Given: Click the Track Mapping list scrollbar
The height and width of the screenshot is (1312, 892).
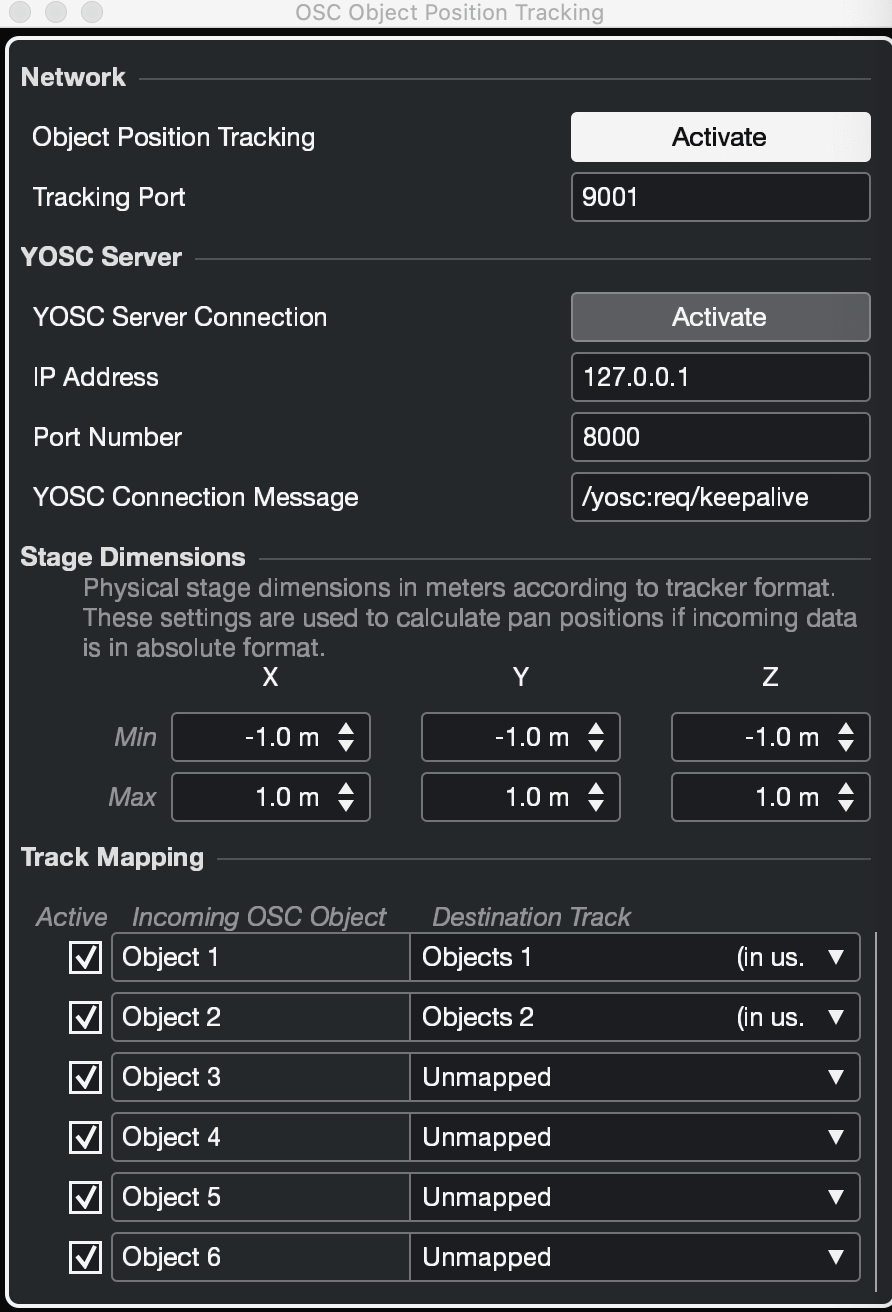Looking at the screenshot, I should (875, 1100).
